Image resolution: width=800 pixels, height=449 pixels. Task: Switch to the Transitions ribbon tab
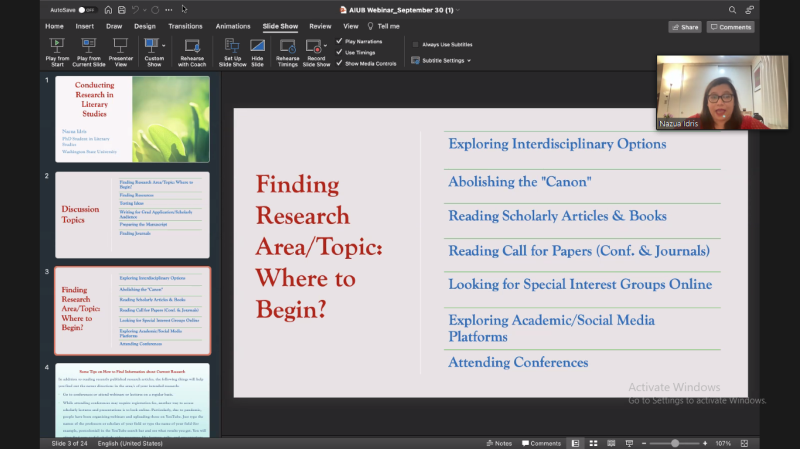click(185, 26)
